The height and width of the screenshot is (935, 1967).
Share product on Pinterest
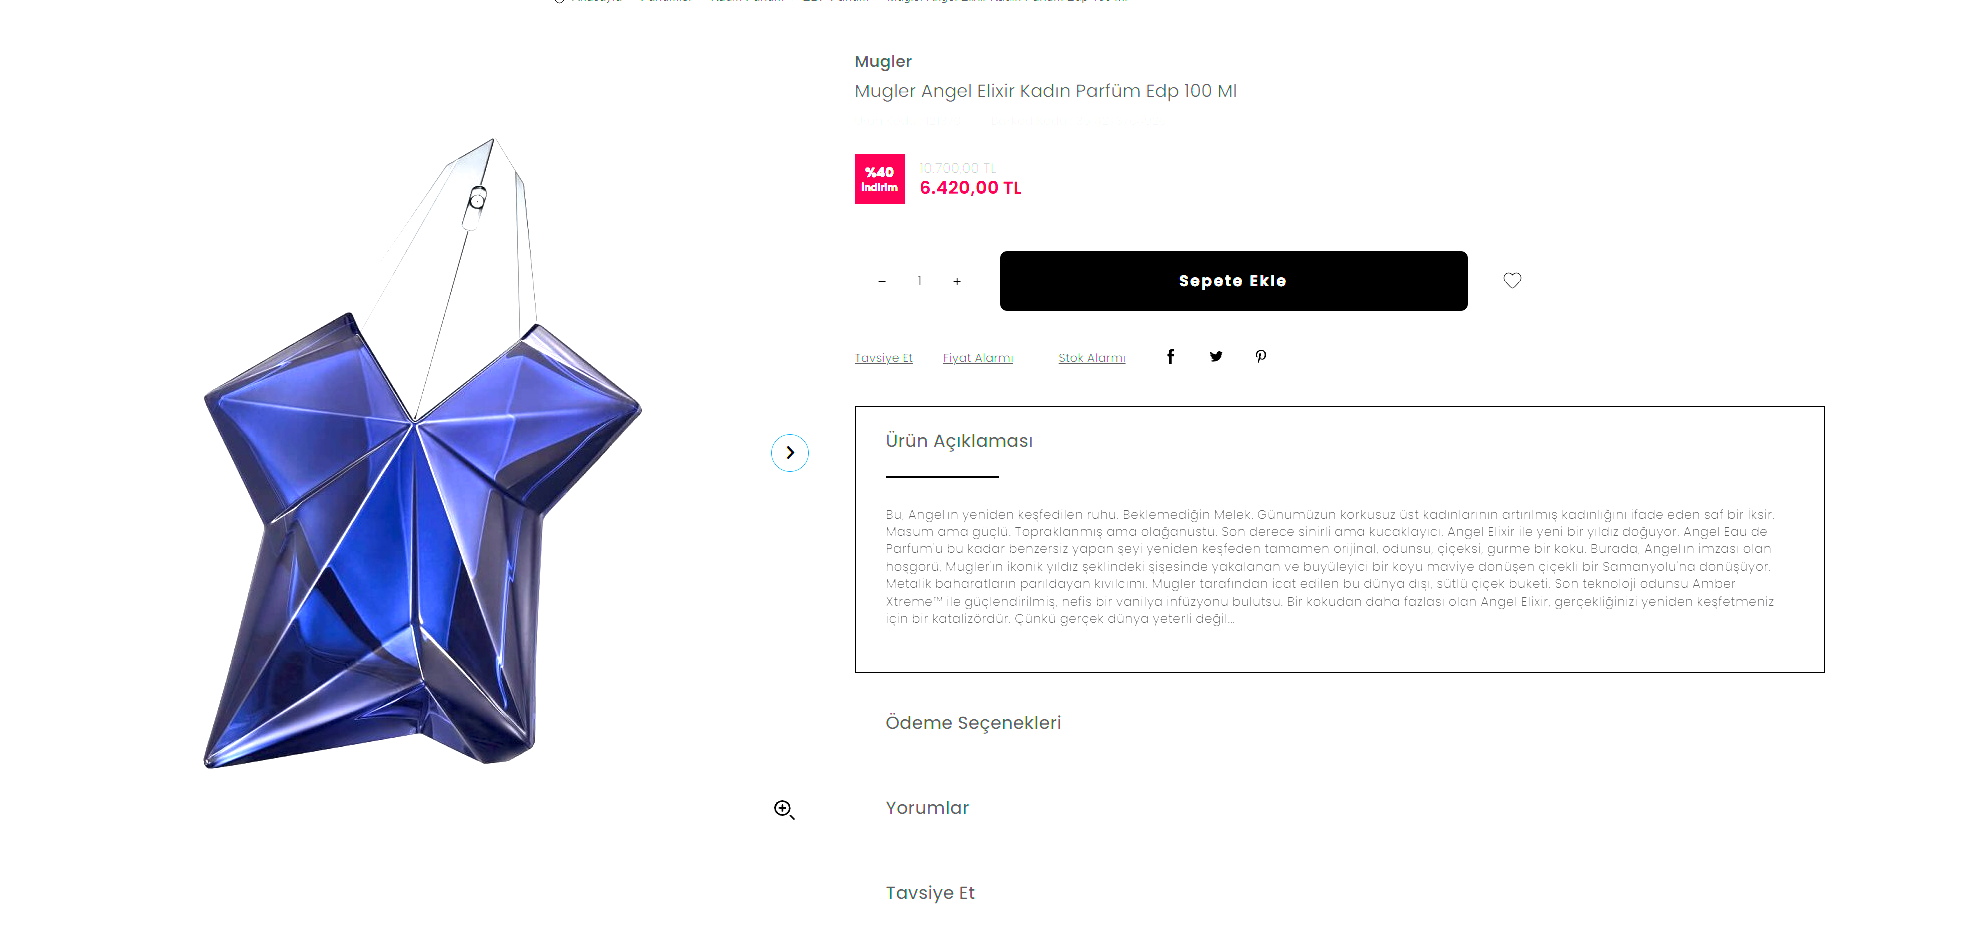[1261, 357]
